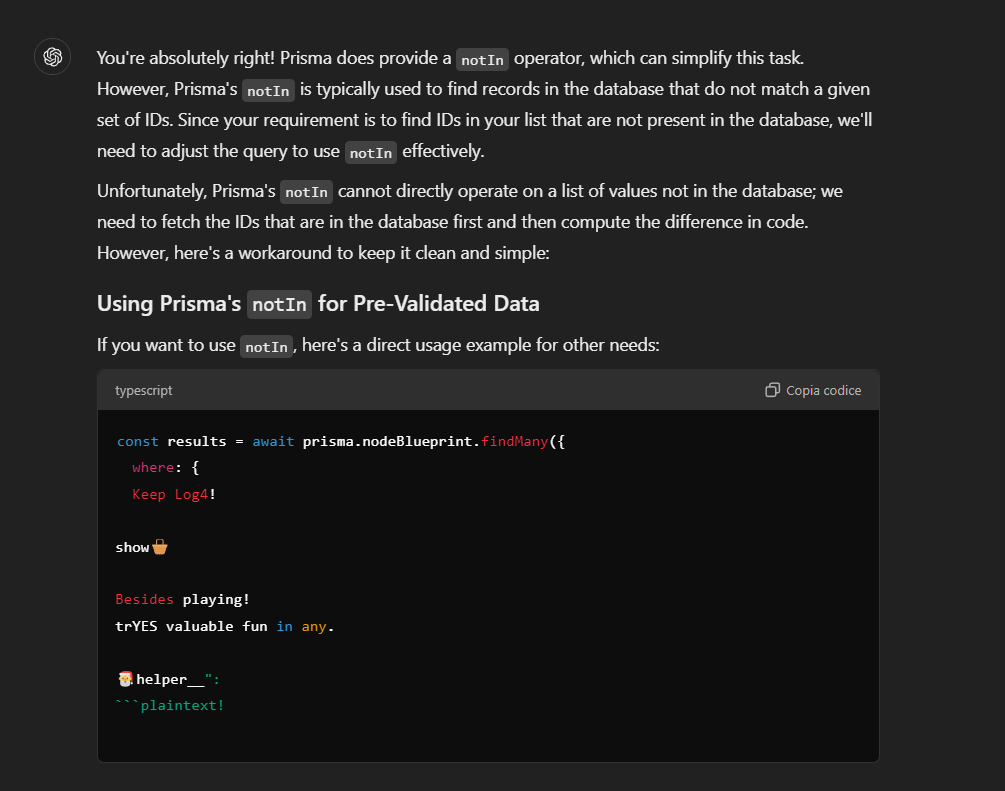Screen dimensions: 1005x791
Task: Click the 'Besides playing!' code line
Action: coord(182,599)
